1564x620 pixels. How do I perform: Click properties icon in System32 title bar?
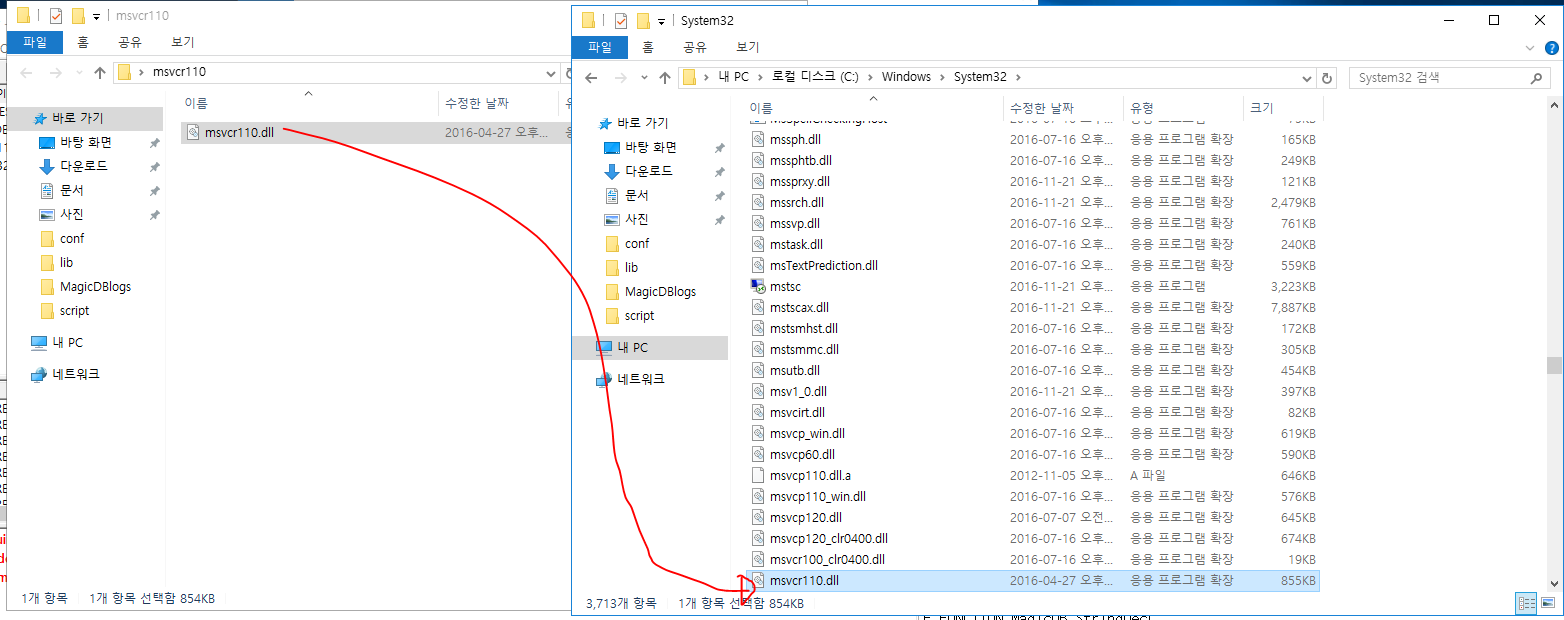620,20
